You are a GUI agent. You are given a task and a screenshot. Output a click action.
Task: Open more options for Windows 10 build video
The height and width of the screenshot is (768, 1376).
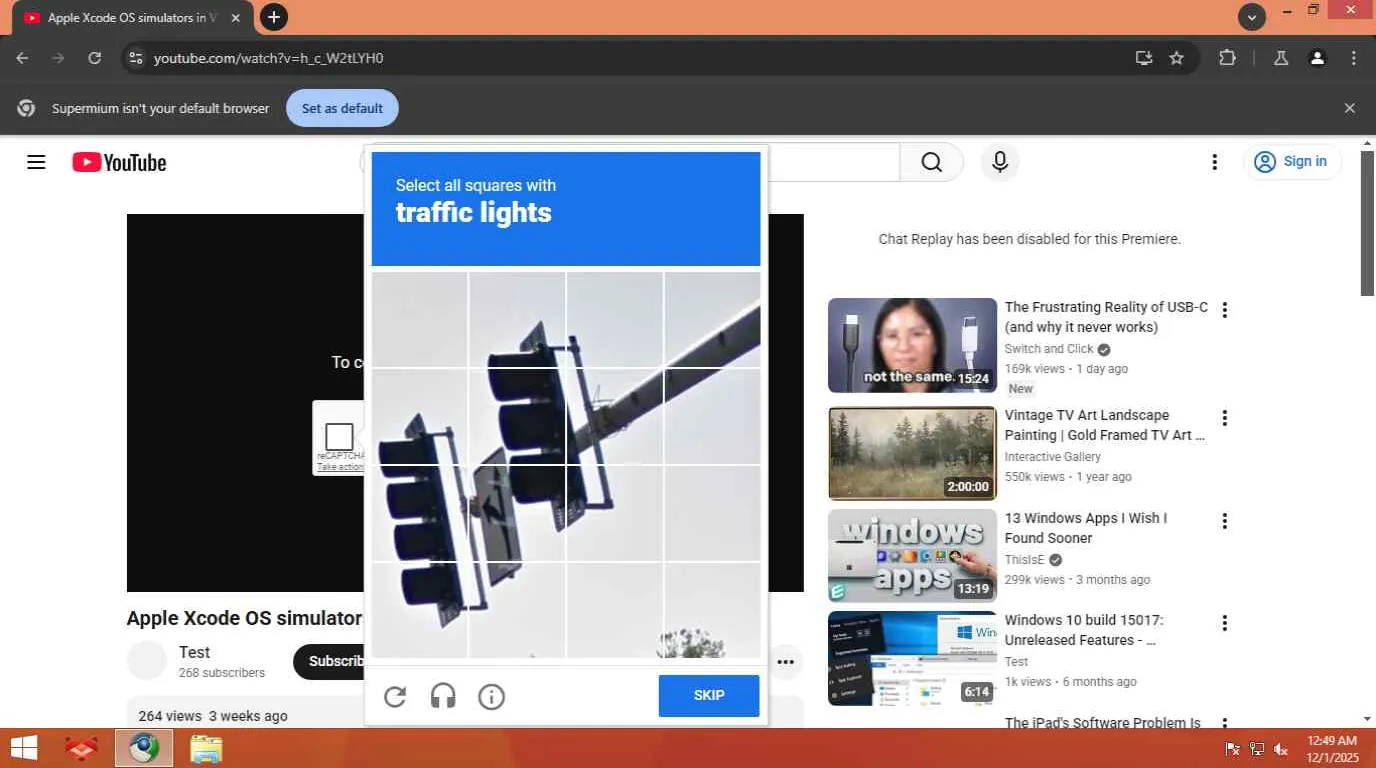(1224, 623)
